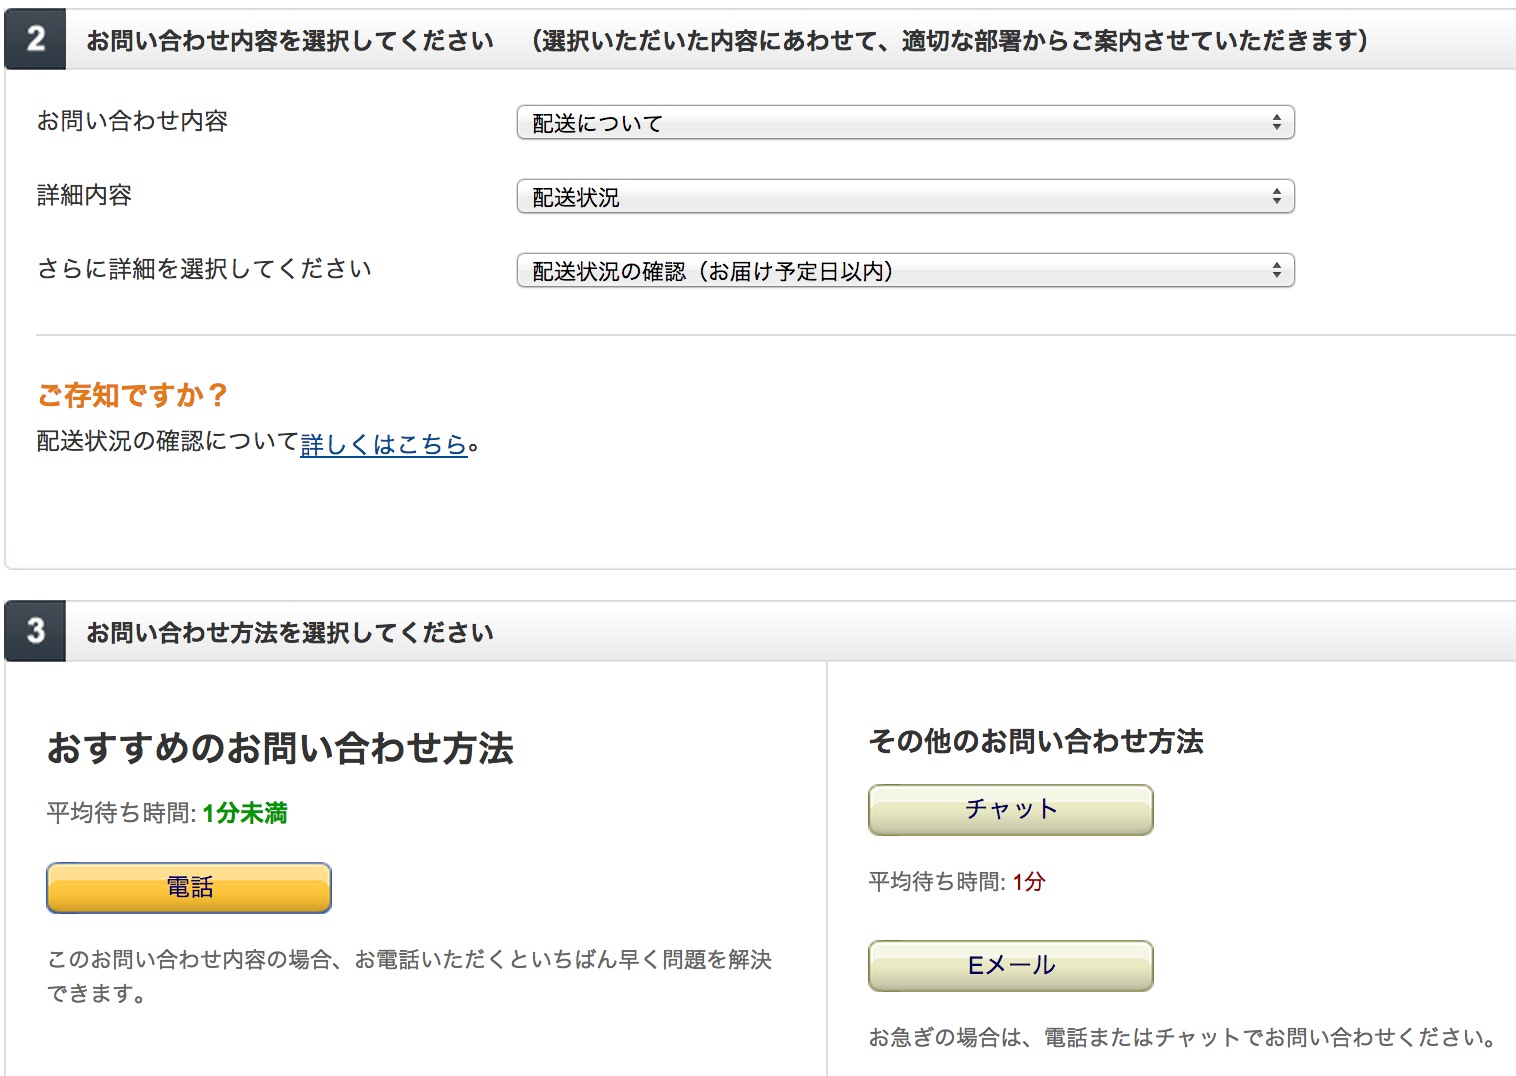Click the step 3 number badge
The width and height of the screenshot is (1516, 1076).
click(36, 632)
